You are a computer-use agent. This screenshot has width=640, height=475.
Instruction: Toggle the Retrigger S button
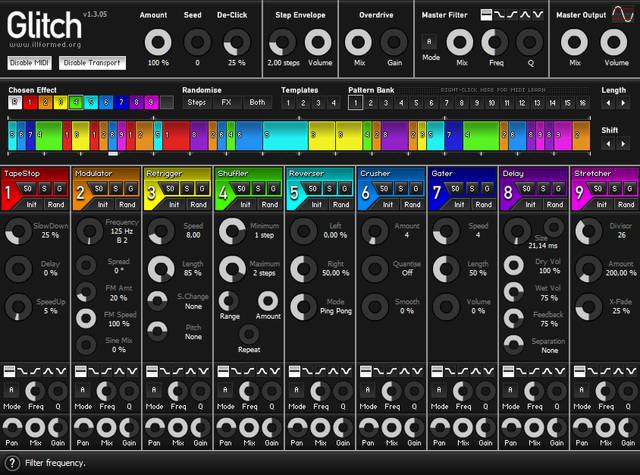(x=187, y=189)
